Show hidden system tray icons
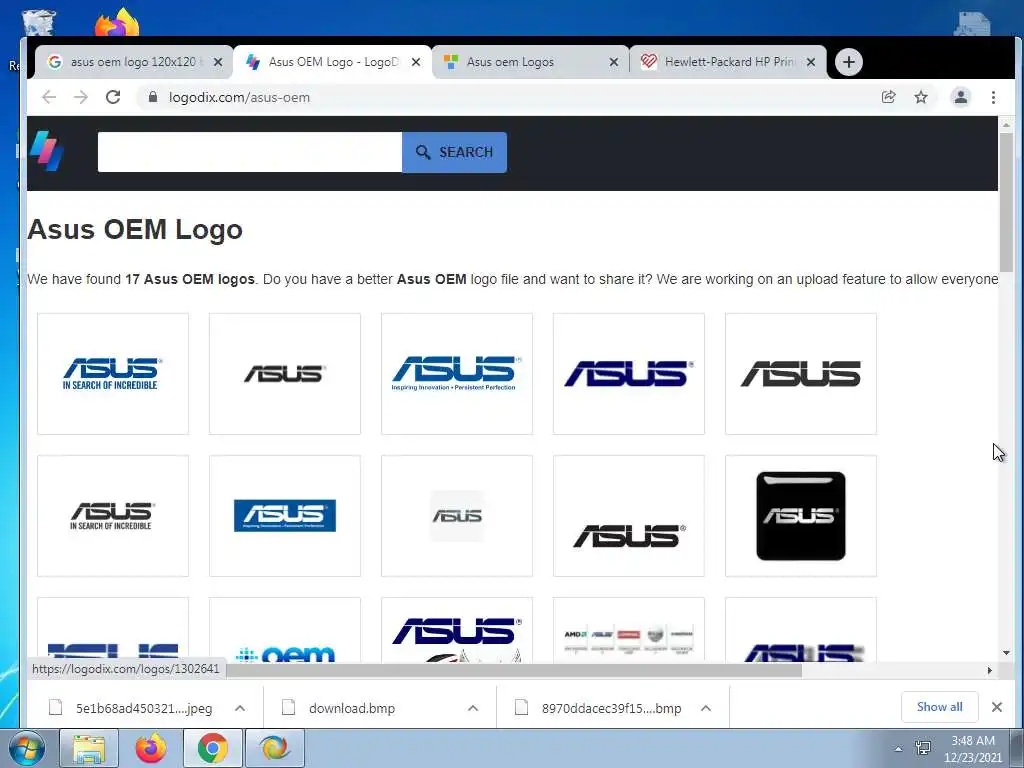The image size is (1024, 768). pyautogui.click(x=898, y=749)
